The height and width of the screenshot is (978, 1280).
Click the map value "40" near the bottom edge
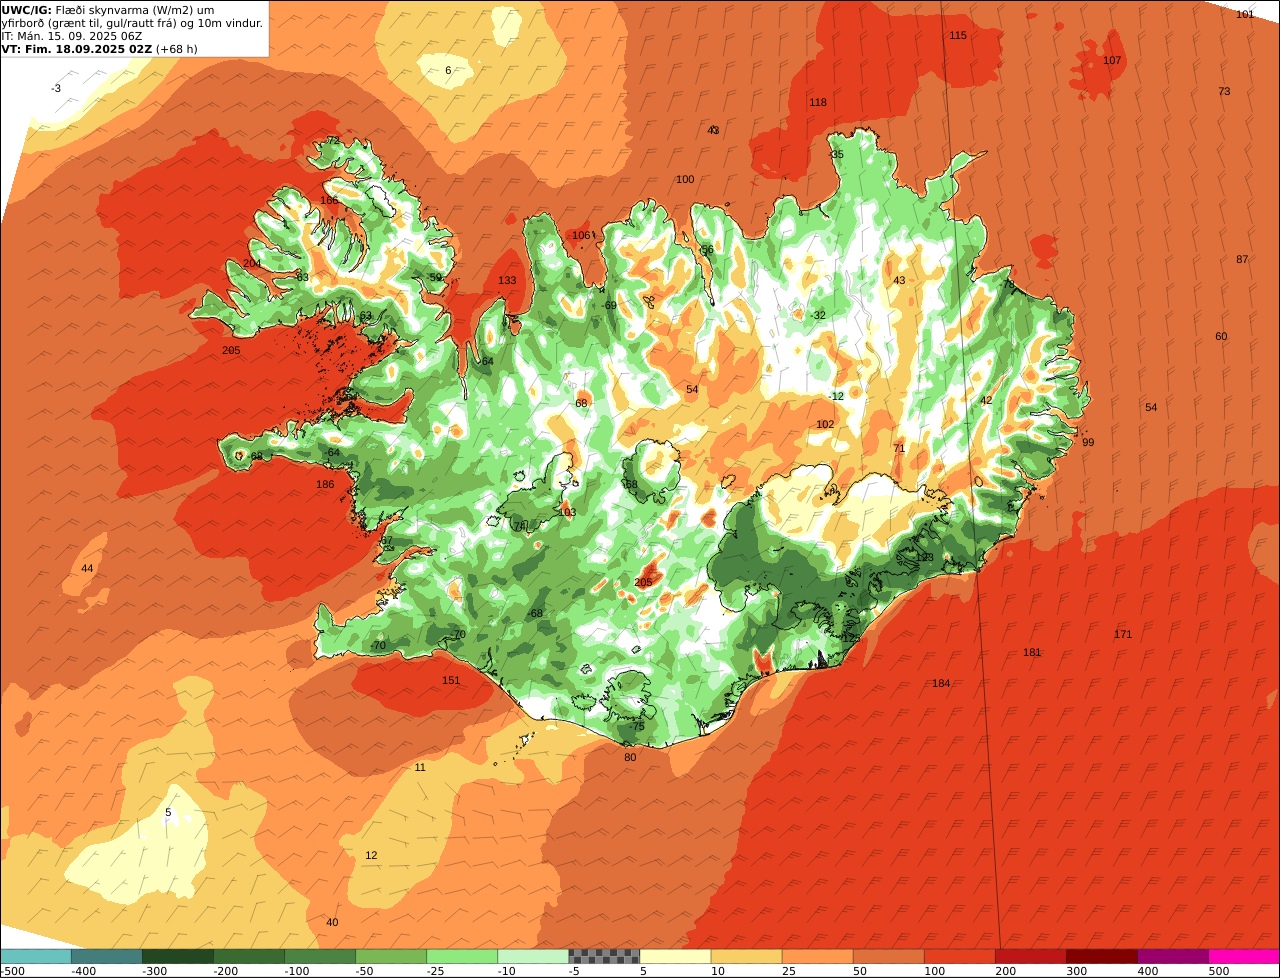click(x=332, y=922)
